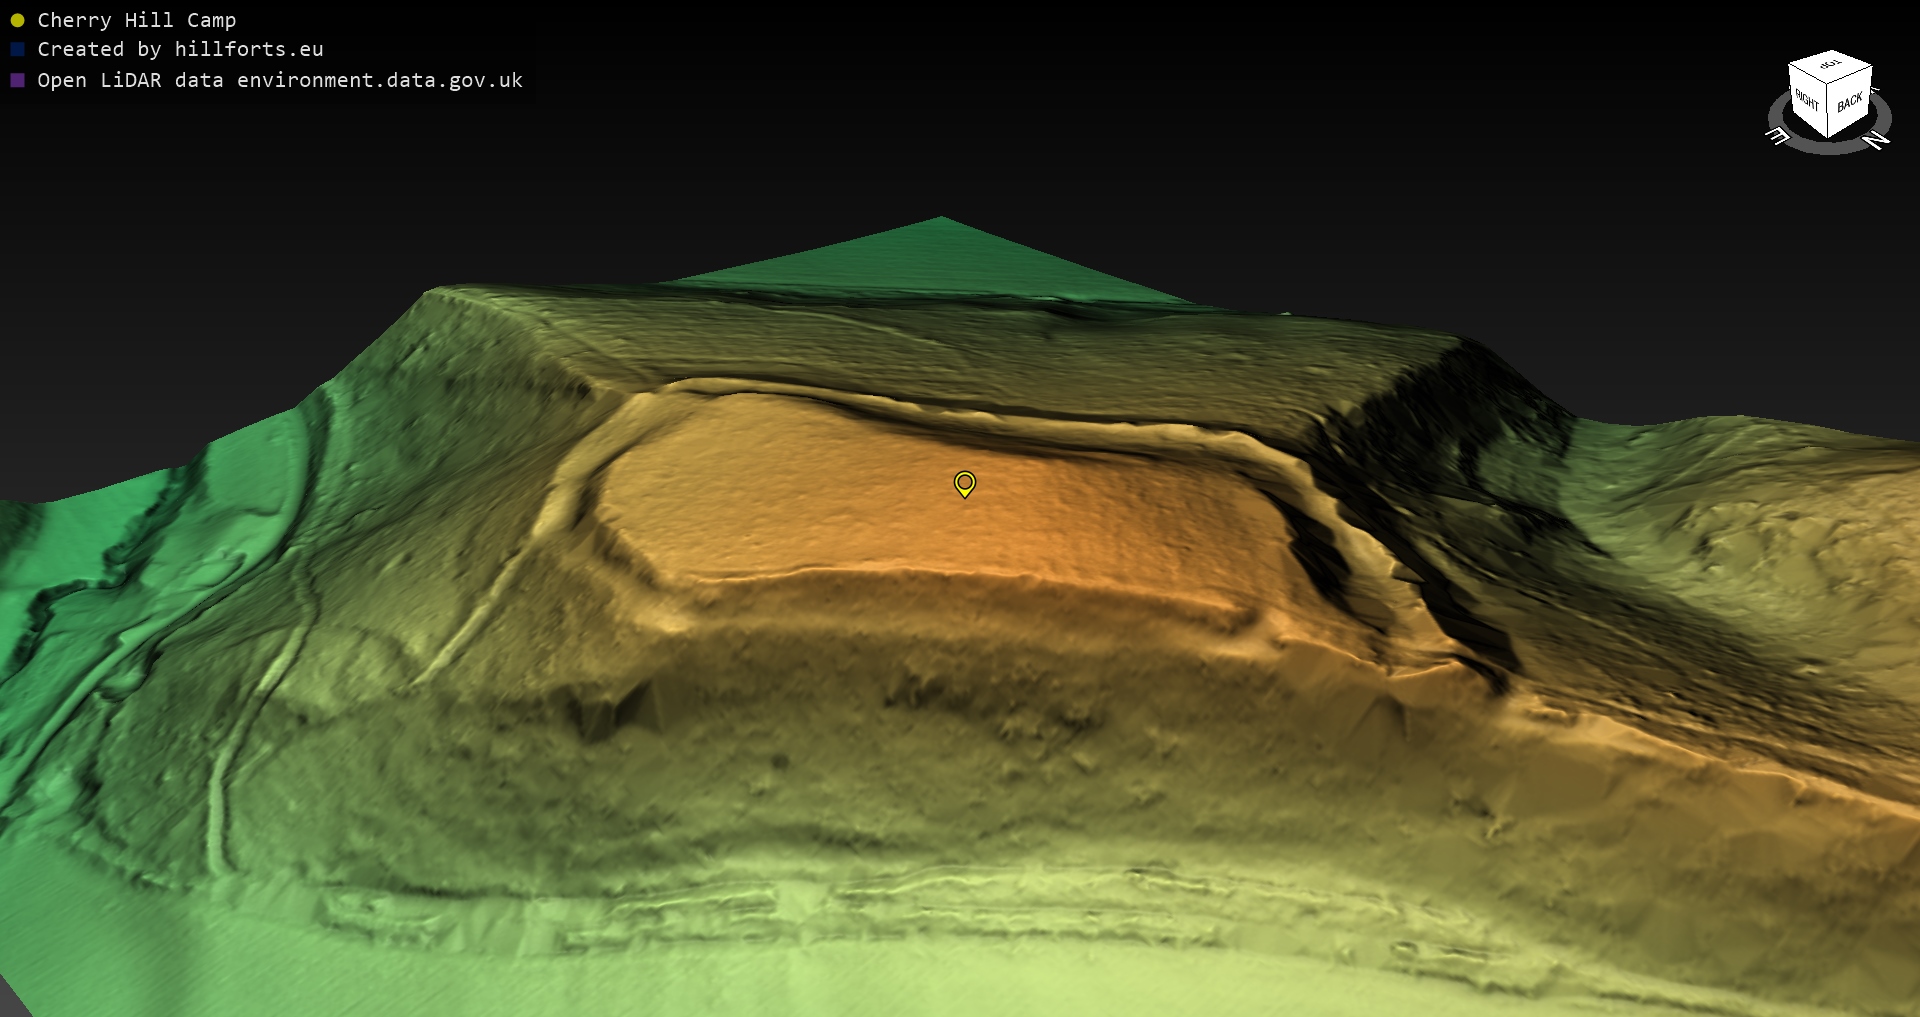The image size is (1920, 1017).
Task: Select the TOP face of the view cube
Action: 1831,66
